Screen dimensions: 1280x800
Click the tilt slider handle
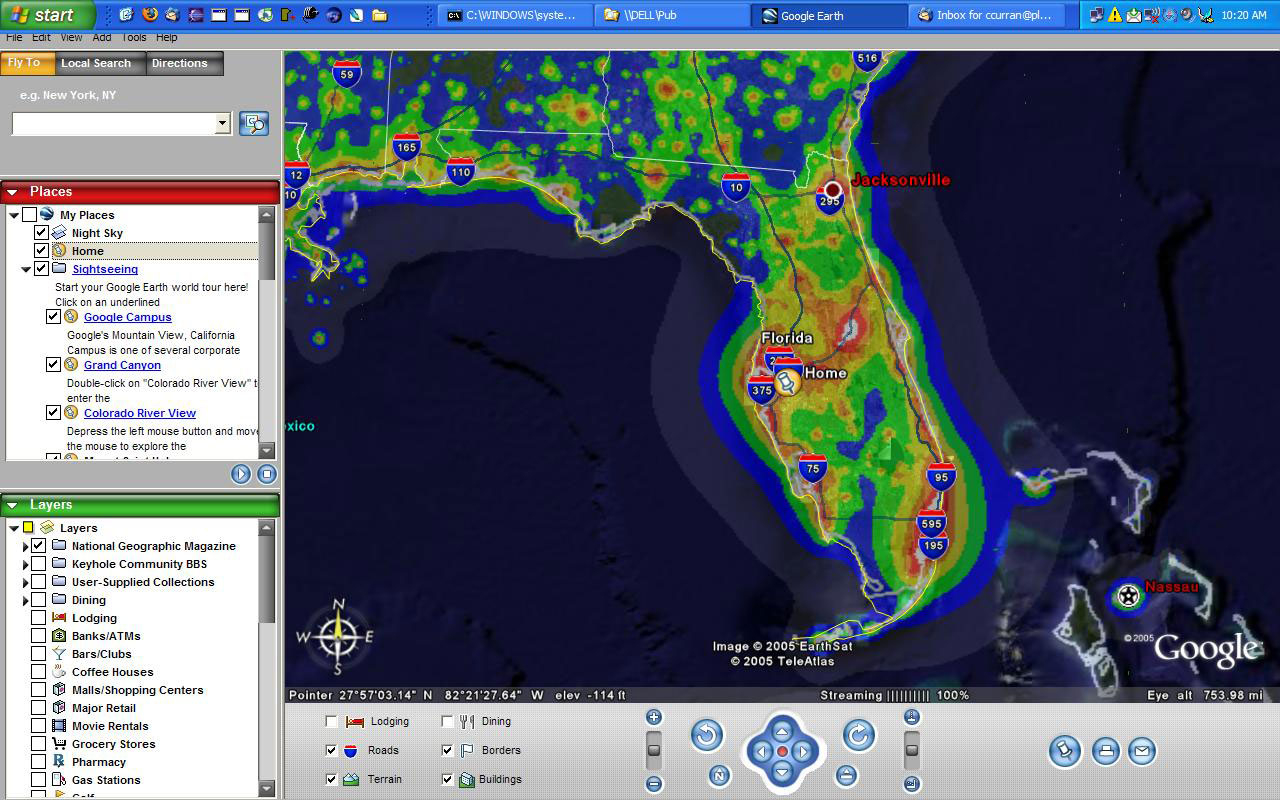[912, 749]
